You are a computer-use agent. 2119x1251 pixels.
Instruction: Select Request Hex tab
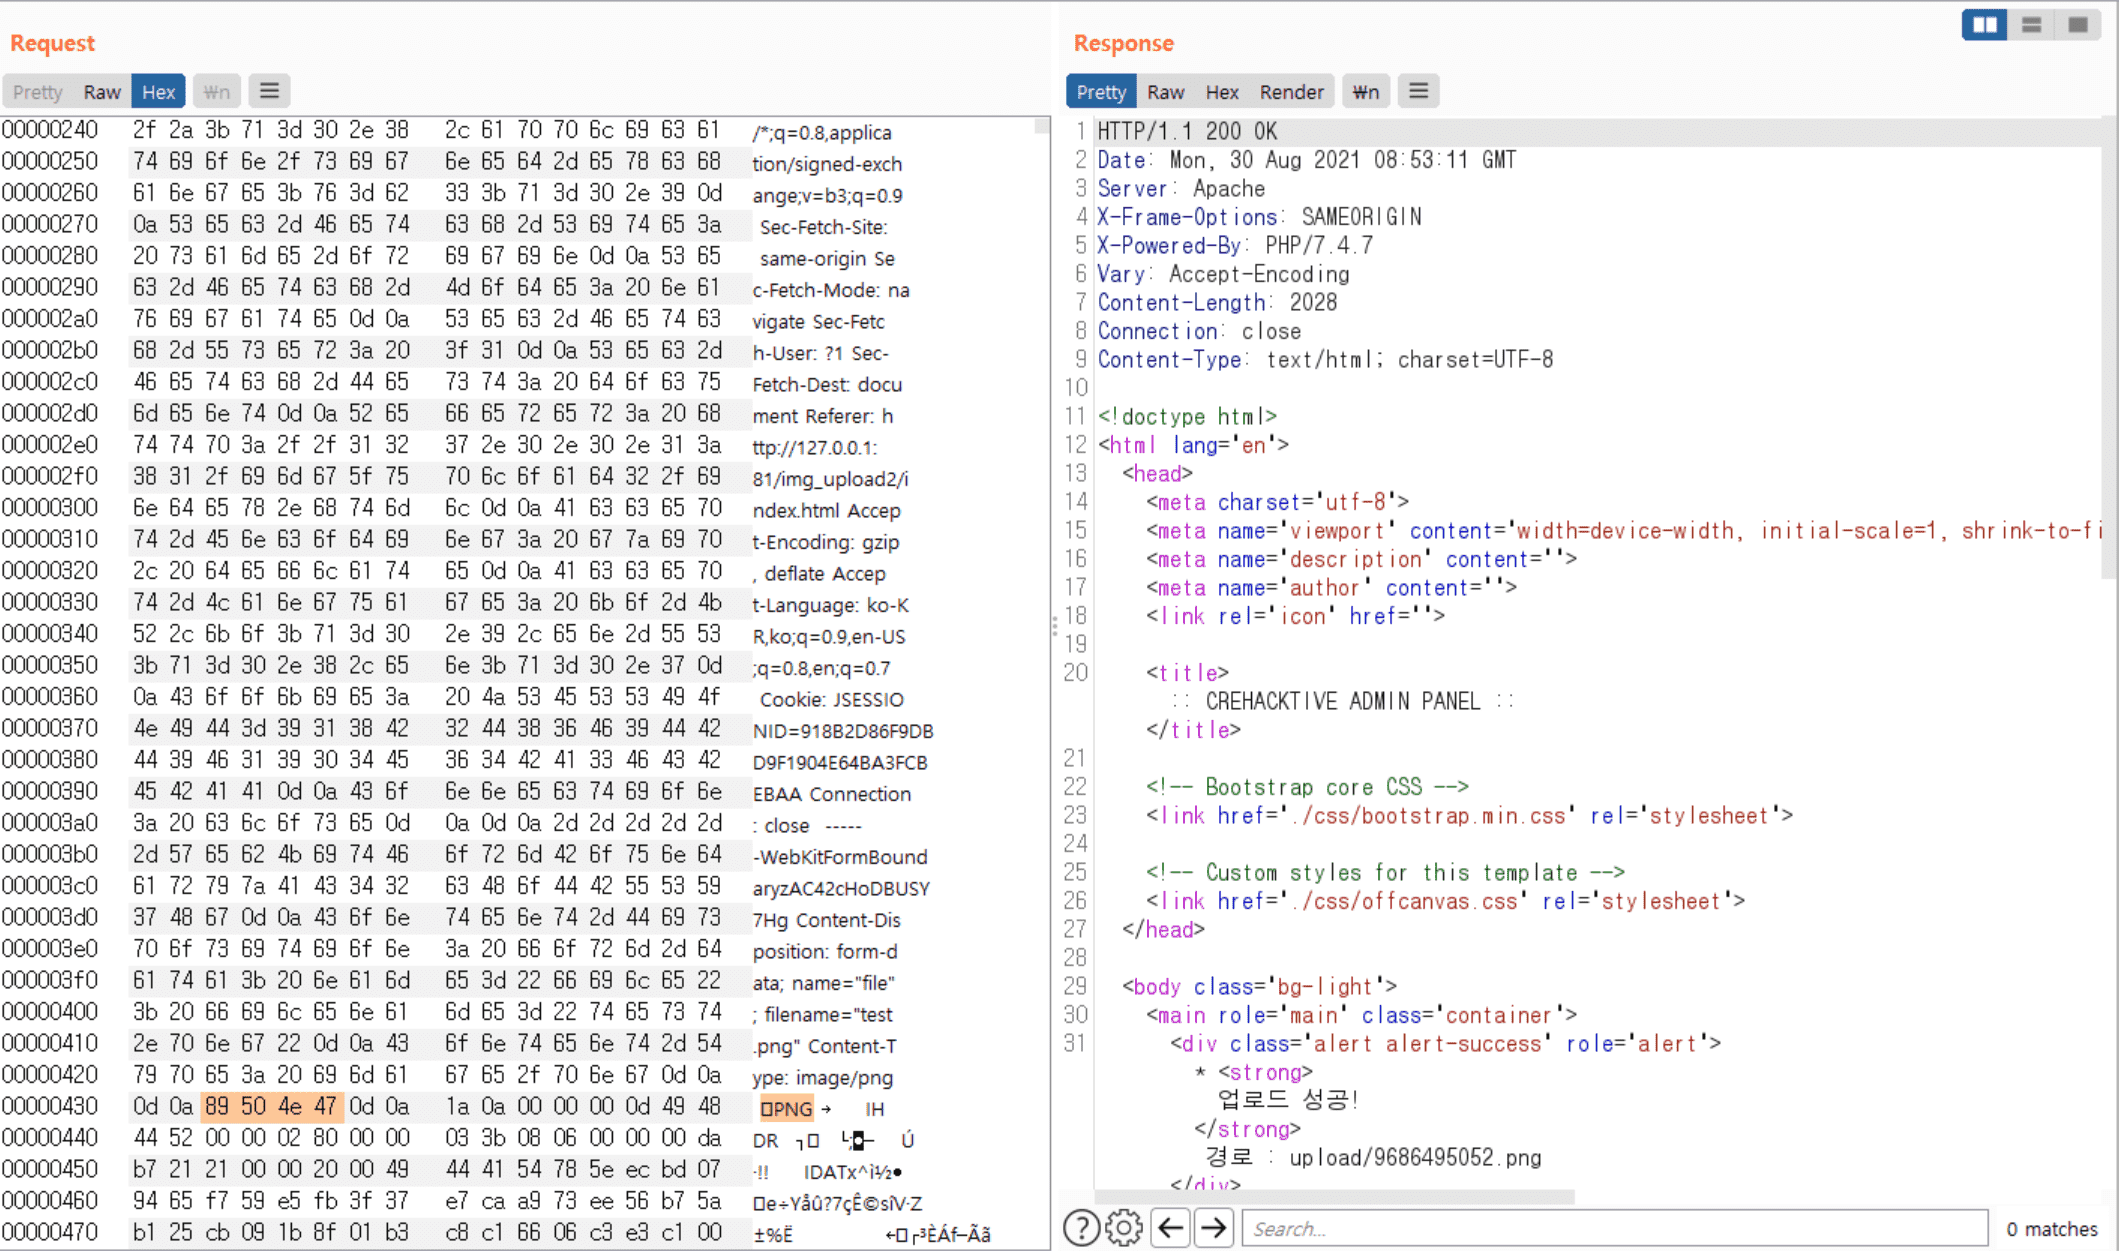[158, 92]
